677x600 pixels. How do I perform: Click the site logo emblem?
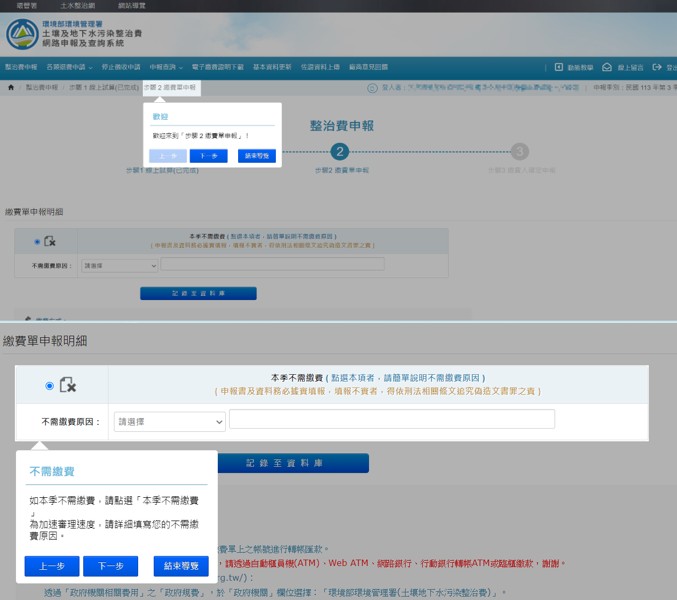tap(22, 33)
